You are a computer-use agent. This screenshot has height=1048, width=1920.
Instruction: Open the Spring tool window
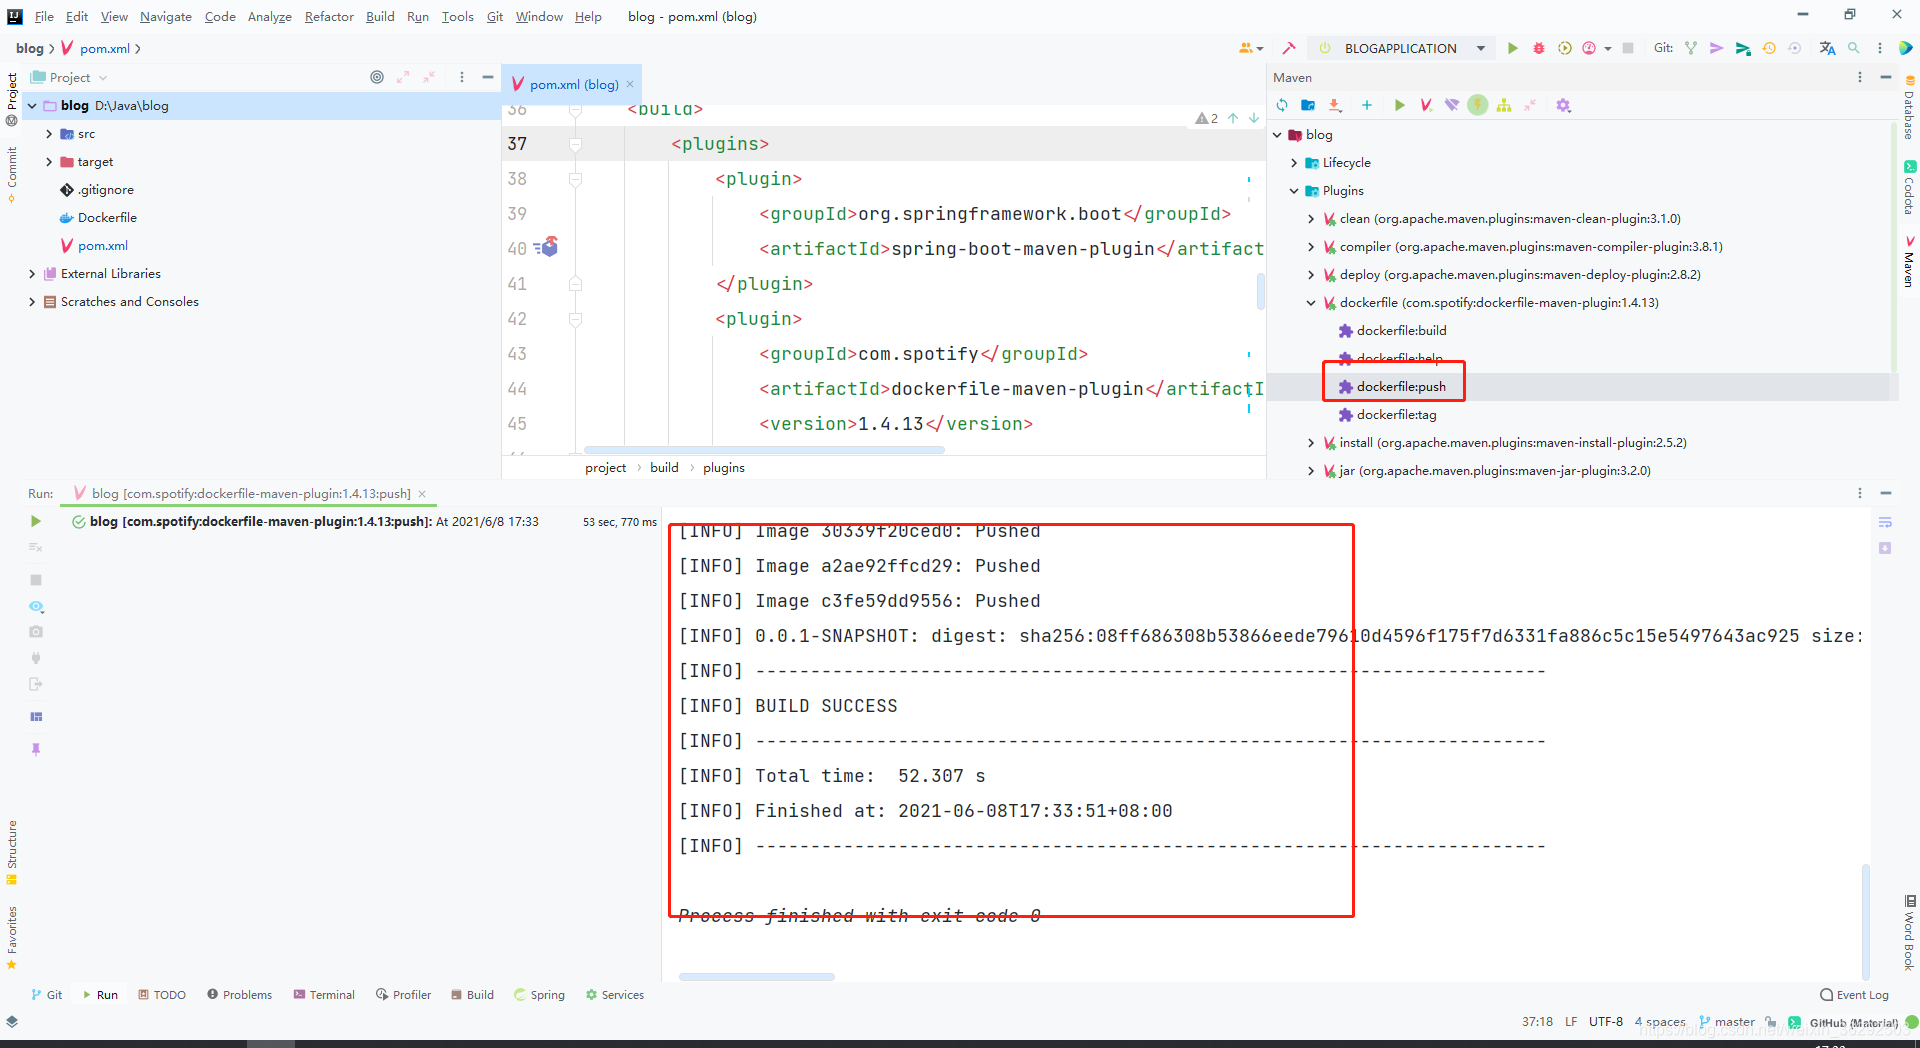[x=539, y=994]
